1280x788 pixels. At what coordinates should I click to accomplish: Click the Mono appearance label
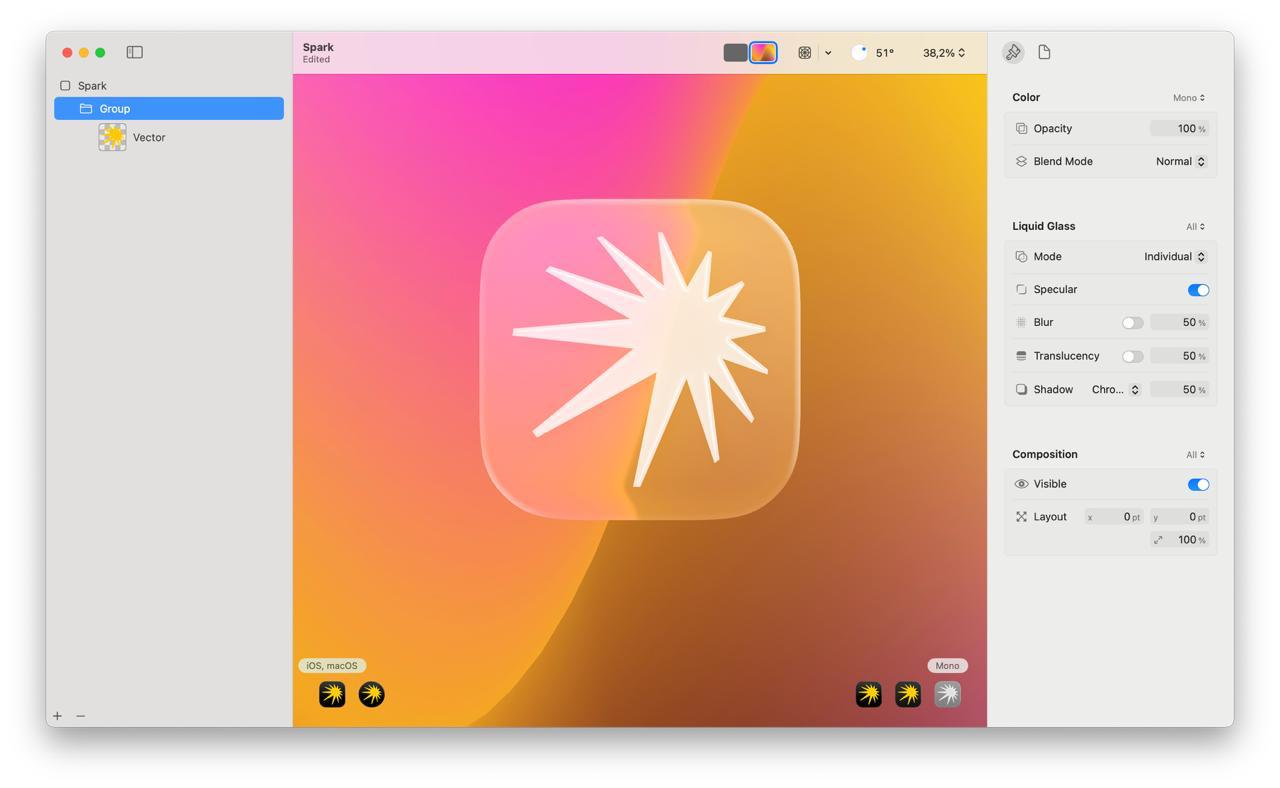point(947,666)
